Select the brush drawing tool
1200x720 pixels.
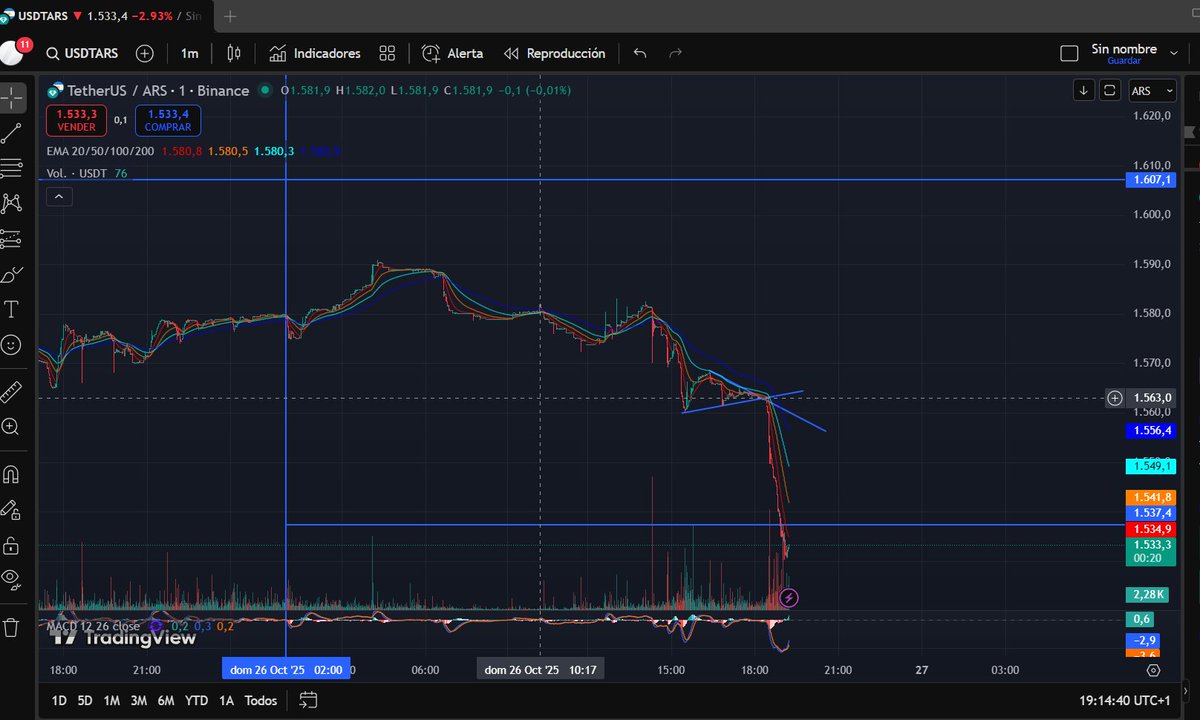(12, 274)
